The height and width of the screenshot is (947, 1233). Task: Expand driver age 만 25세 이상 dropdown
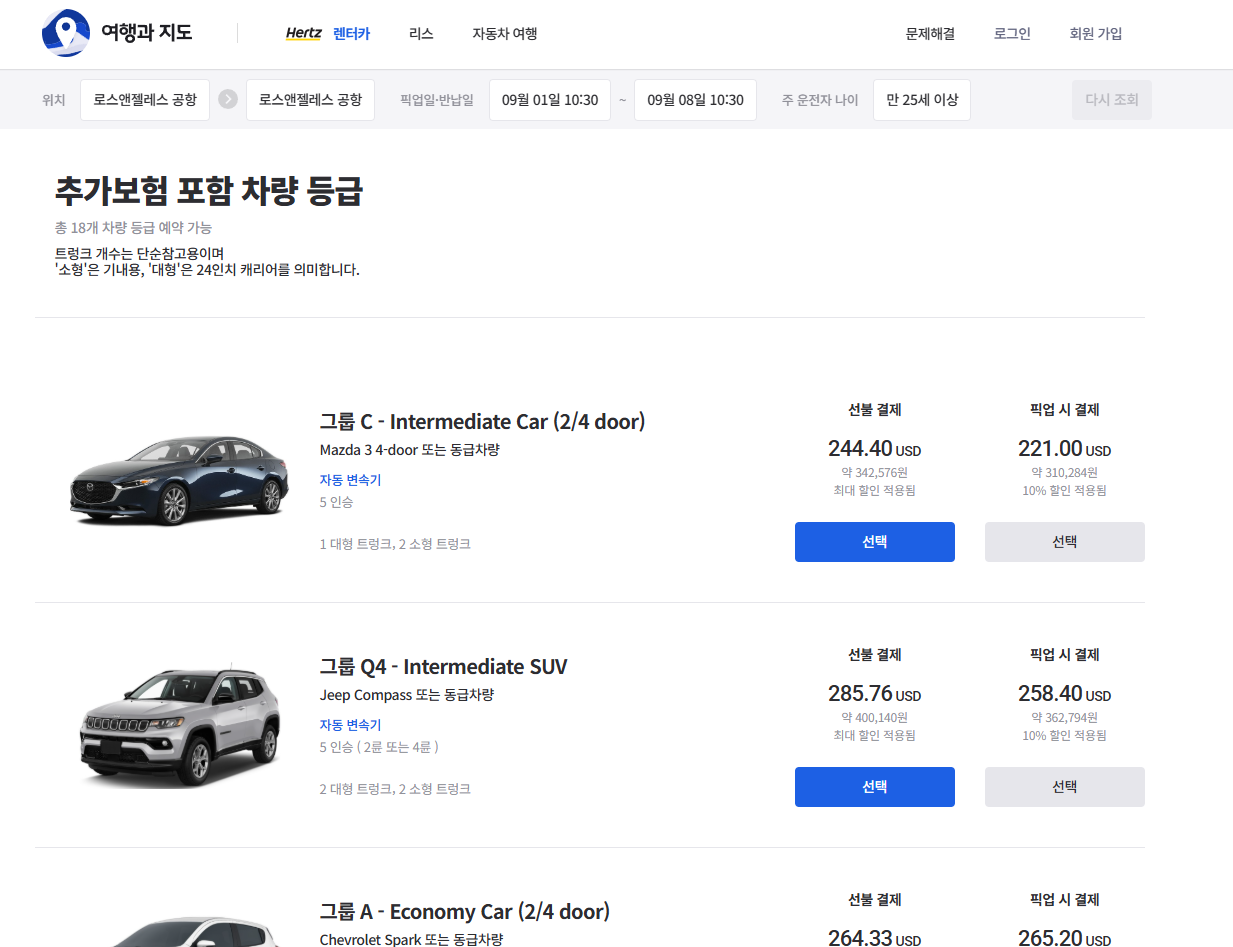921,100
